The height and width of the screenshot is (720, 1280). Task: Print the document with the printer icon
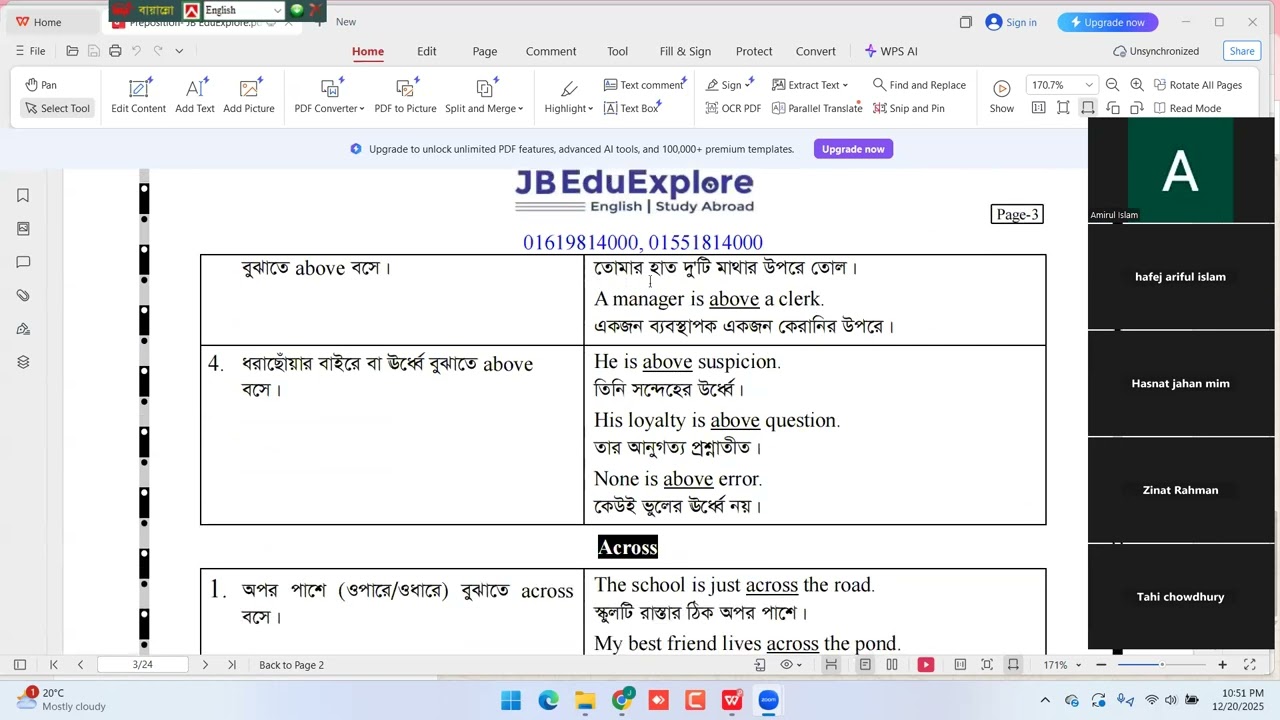click(115, 51)
